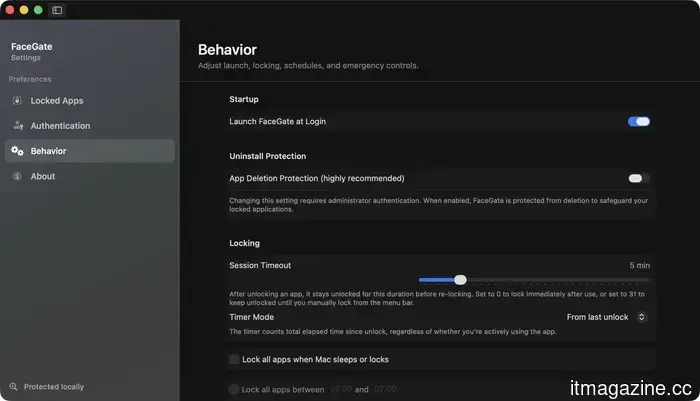Click the Behavior page title
Viewport: 700px width, 401px height.
coord(227,50)
